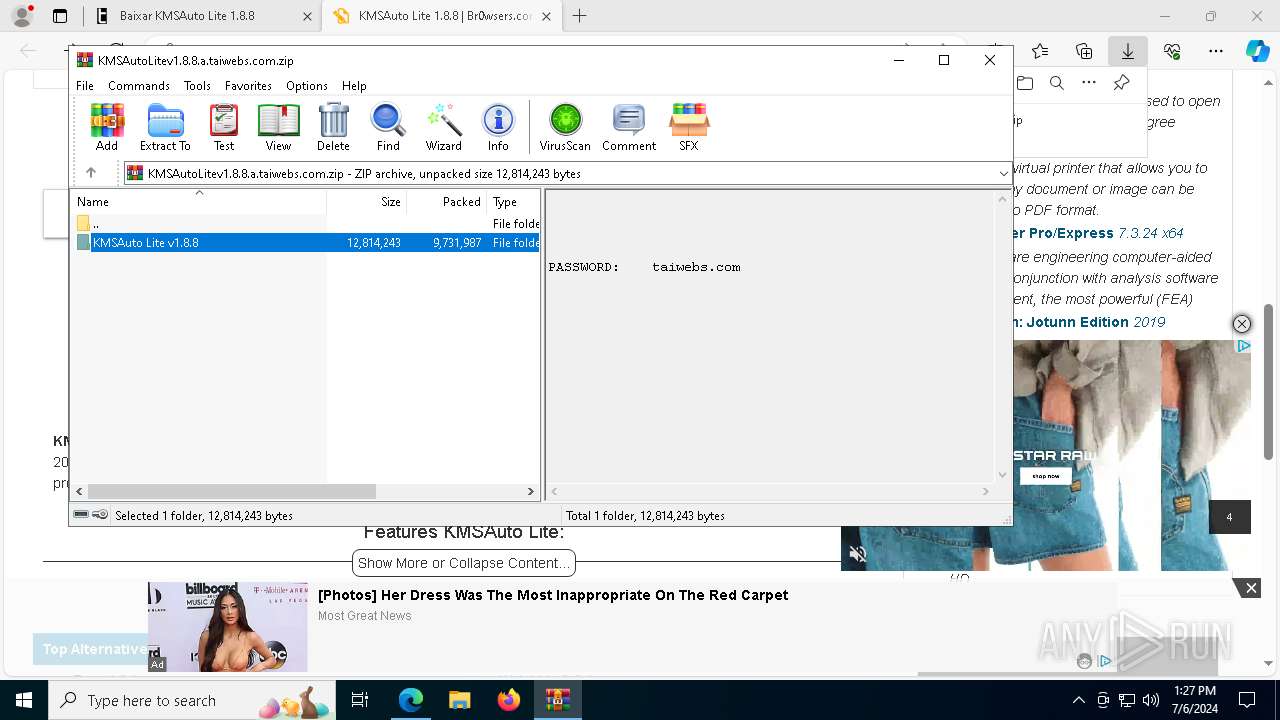This screenshot has height=720, width=1280.
Task: Open Help menu
Action: tap(354, 86)
